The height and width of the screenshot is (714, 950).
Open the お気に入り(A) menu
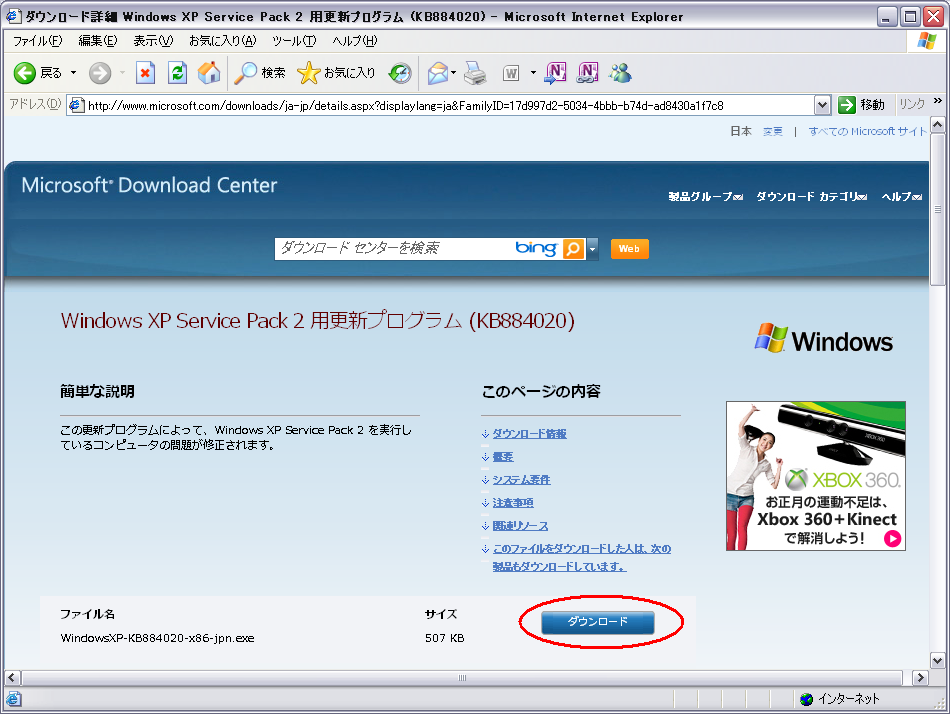pos(222,41)
